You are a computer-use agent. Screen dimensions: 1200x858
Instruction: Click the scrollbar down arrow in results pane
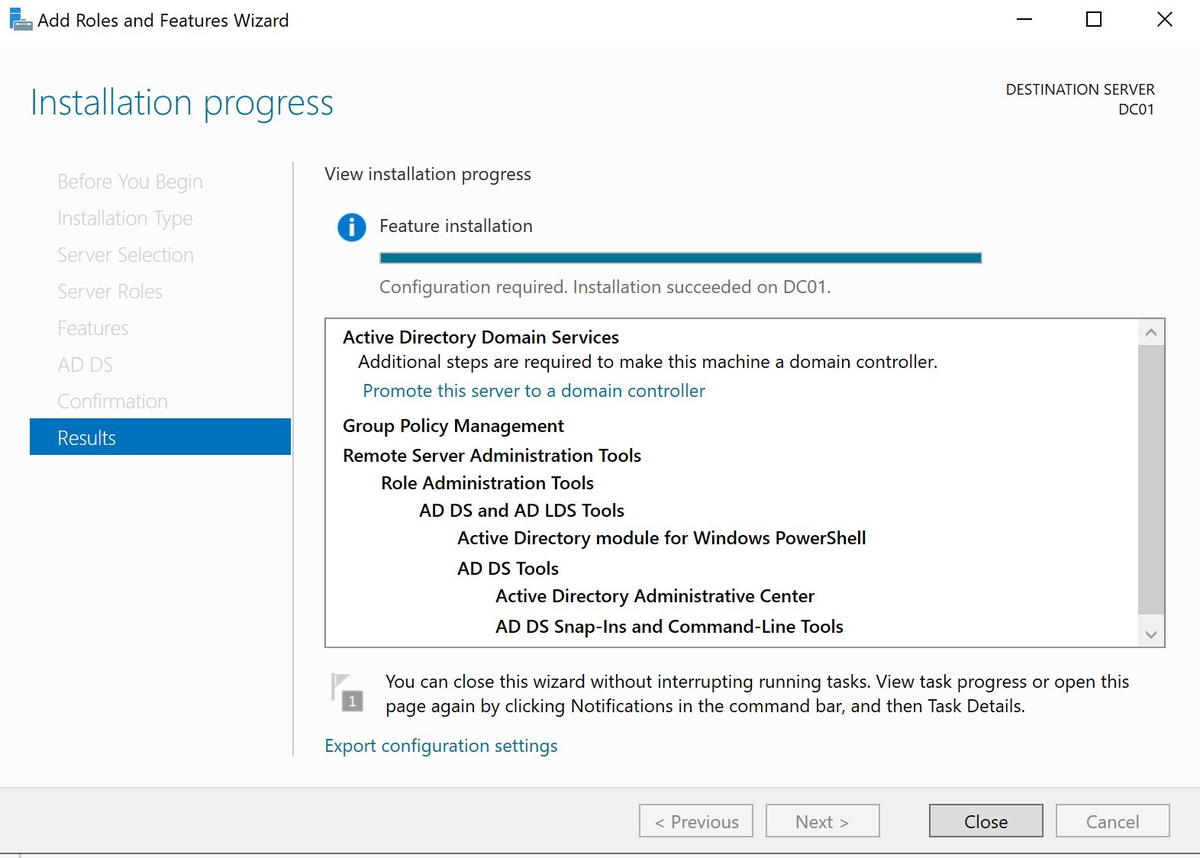1151,634
